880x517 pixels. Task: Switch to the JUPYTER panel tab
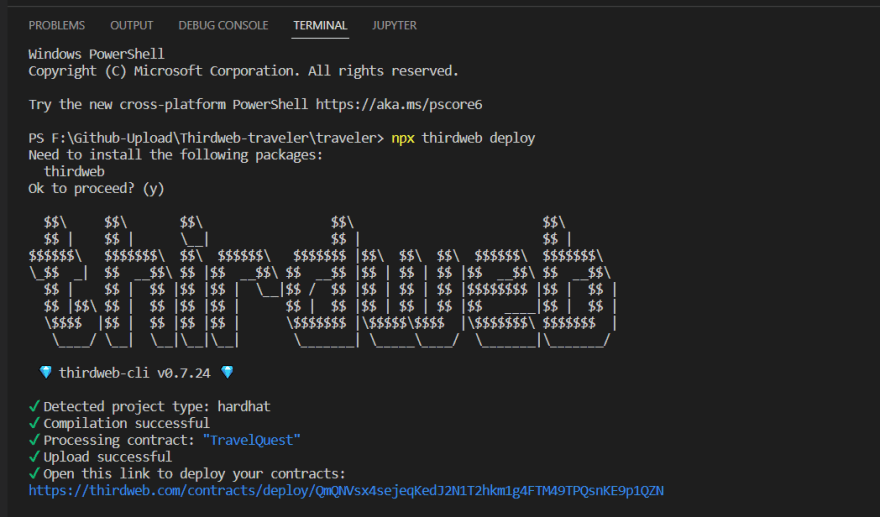(394, 25)
